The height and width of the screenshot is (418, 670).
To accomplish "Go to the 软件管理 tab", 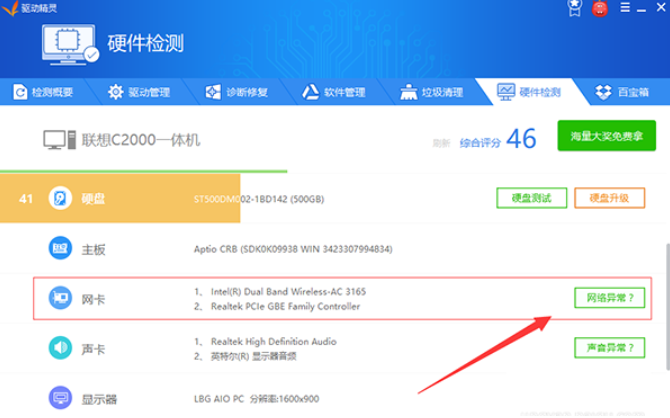I will [335, 92].
